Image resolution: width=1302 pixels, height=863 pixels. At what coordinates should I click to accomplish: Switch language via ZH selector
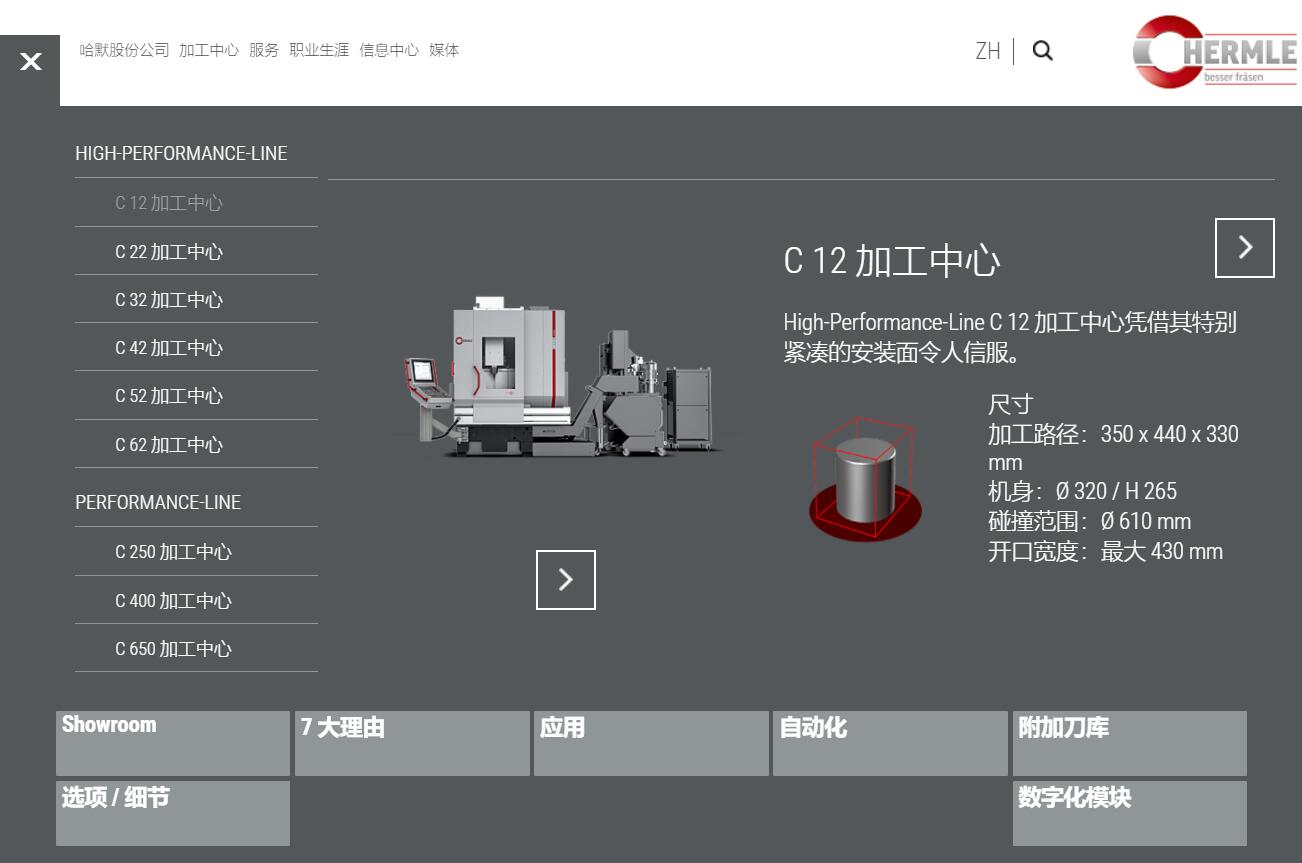point(987,51)
